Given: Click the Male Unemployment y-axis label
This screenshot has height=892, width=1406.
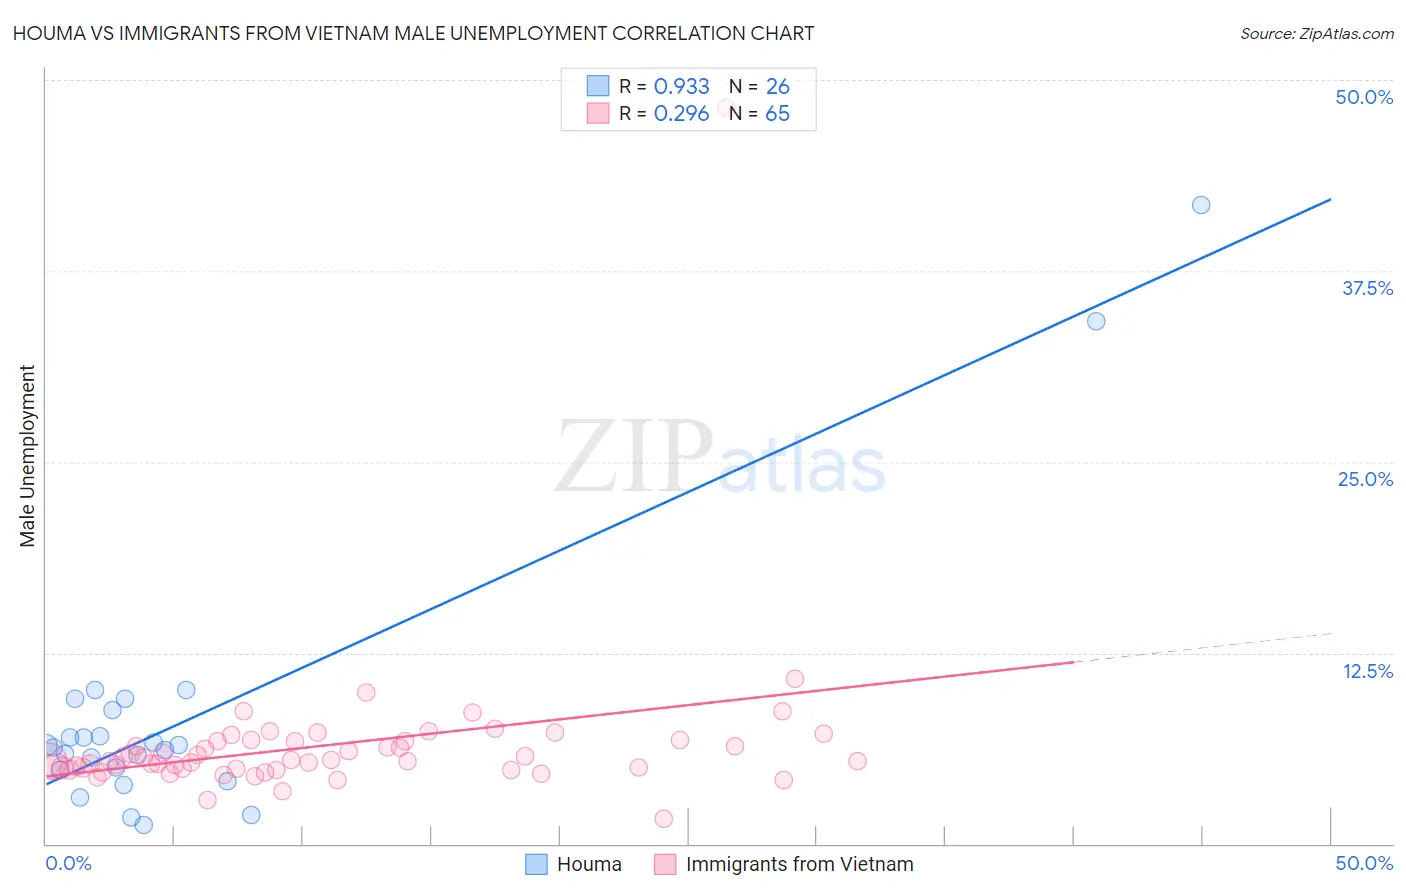Looking at the screenshot, I should 27,456.
